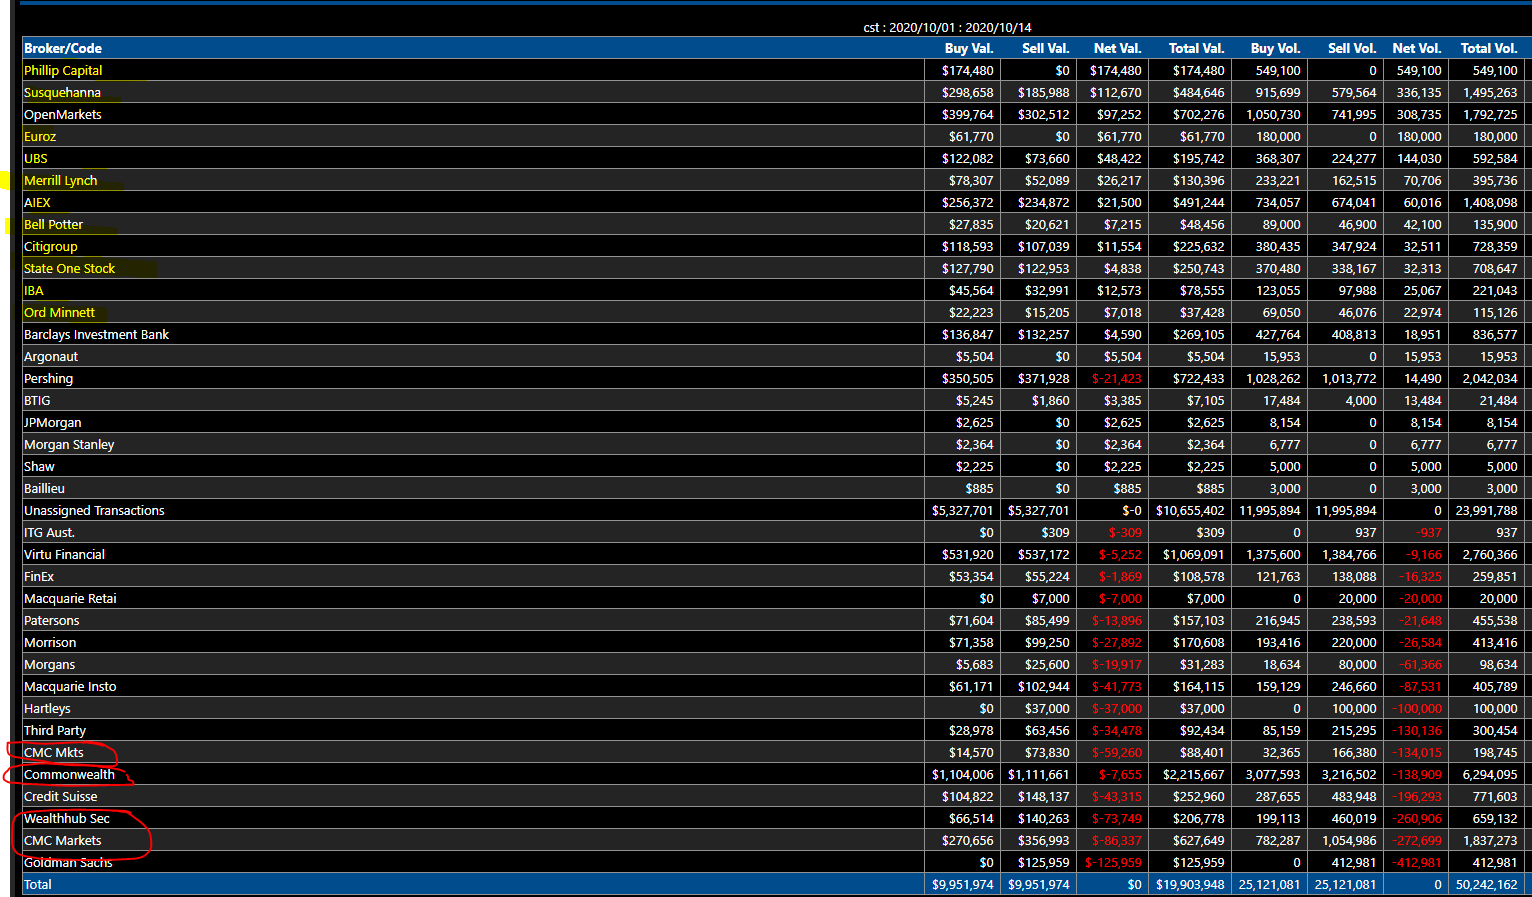Select the Citigroup broker row
The height and width of the screenshot is (897, 1532).
click(x=776, y=246)
